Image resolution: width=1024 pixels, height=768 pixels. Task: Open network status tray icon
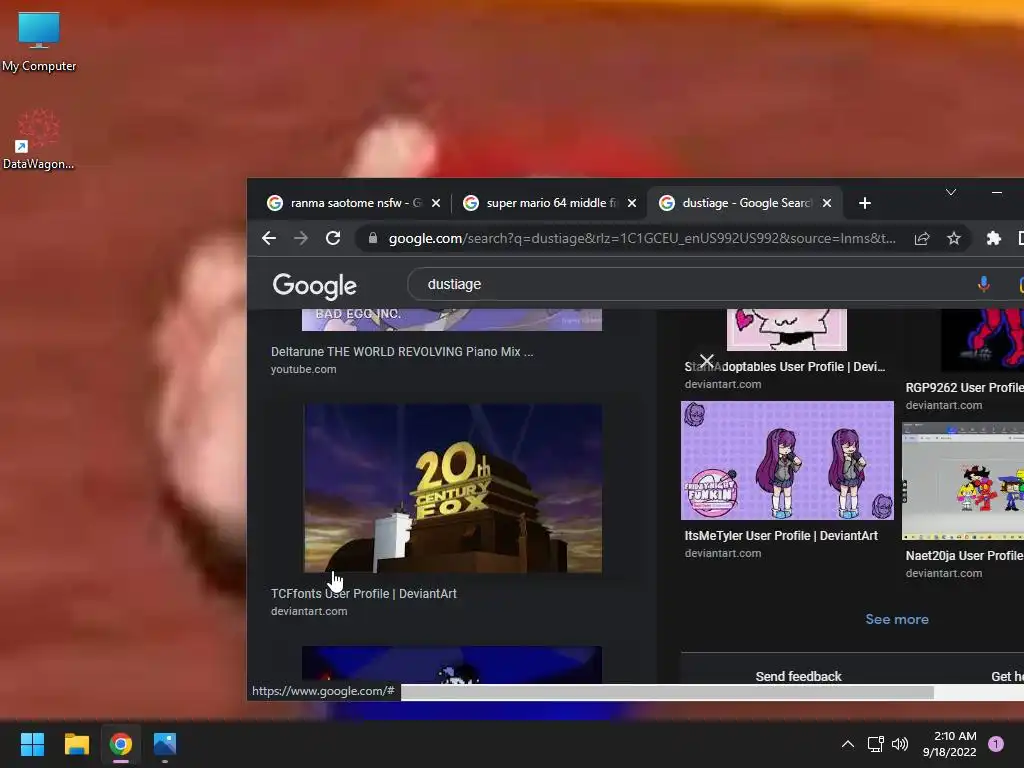click(875, 744)
